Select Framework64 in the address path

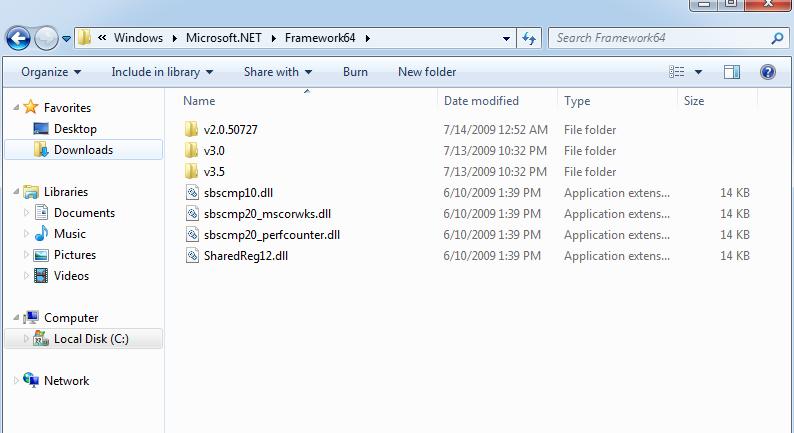pyautogui.click(x=320, y=37)
